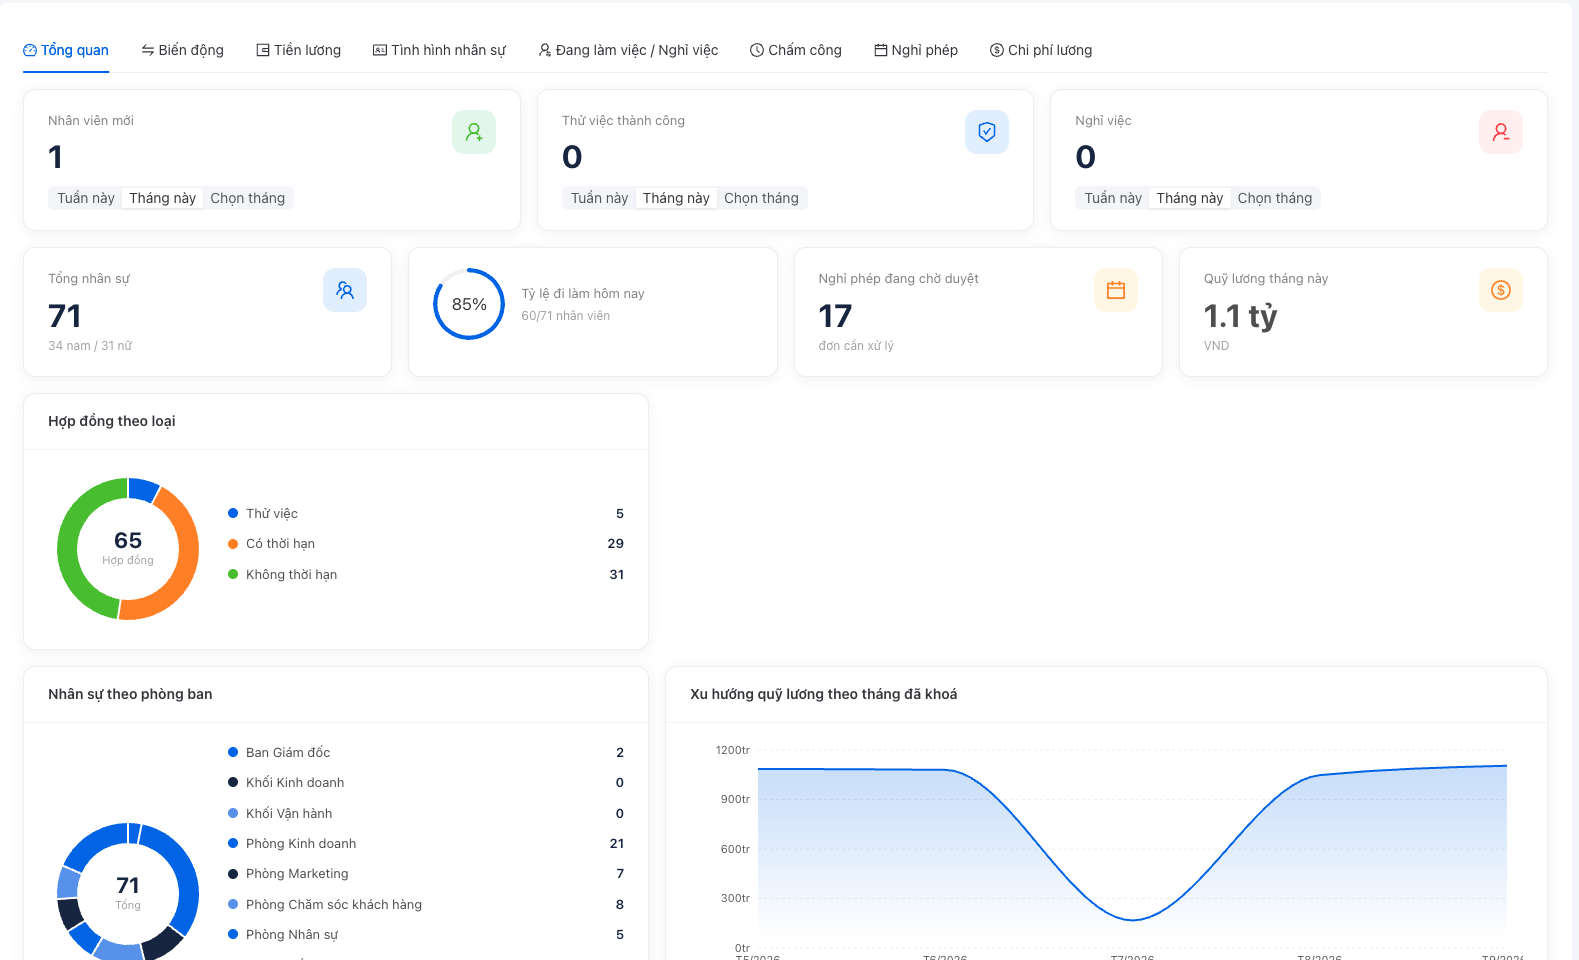This screenshot has width=1579, height=960.
Task: Open Chọn tháng picker under Nhân viên mới
Action: point(248,198)
